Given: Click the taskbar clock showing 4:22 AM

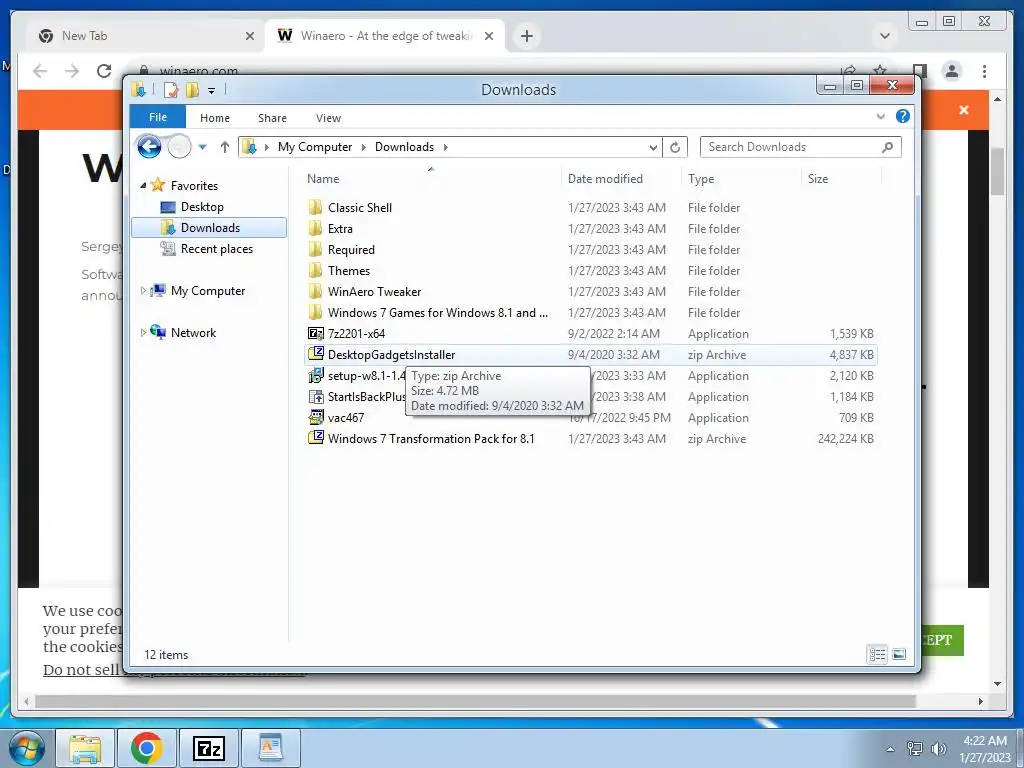Looking at the screenshot, I should coord(984,749).
